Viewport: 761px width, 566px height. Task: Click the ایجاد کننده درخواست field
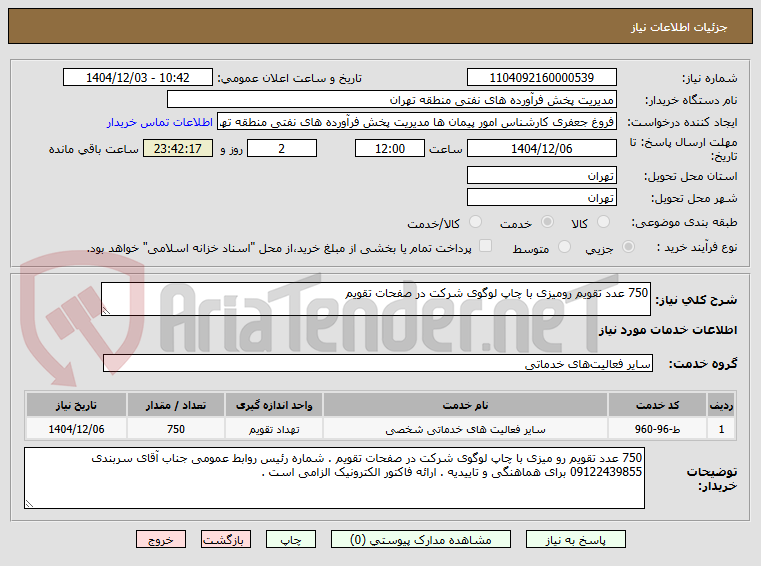[417, 121]
